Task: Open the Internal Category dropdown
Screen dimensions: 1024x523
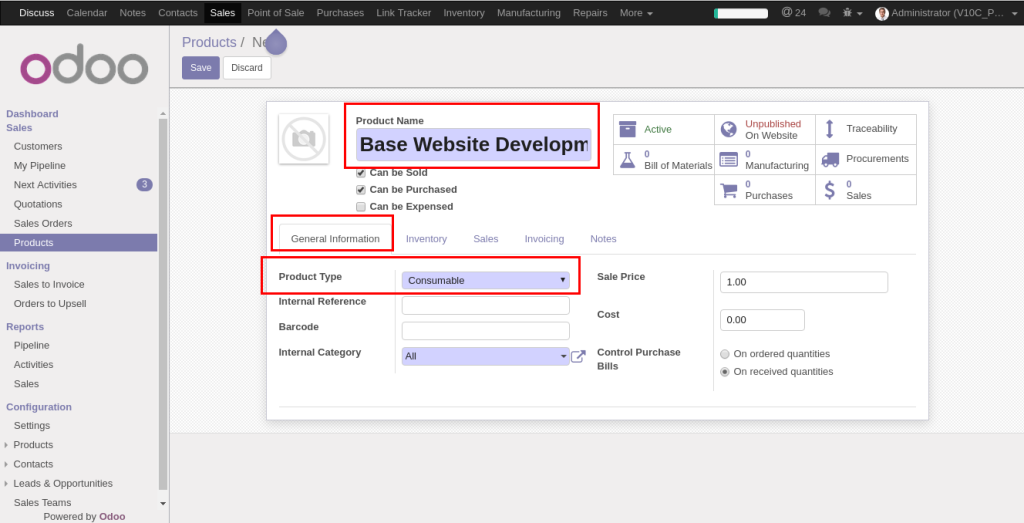Action: [485, 356]
